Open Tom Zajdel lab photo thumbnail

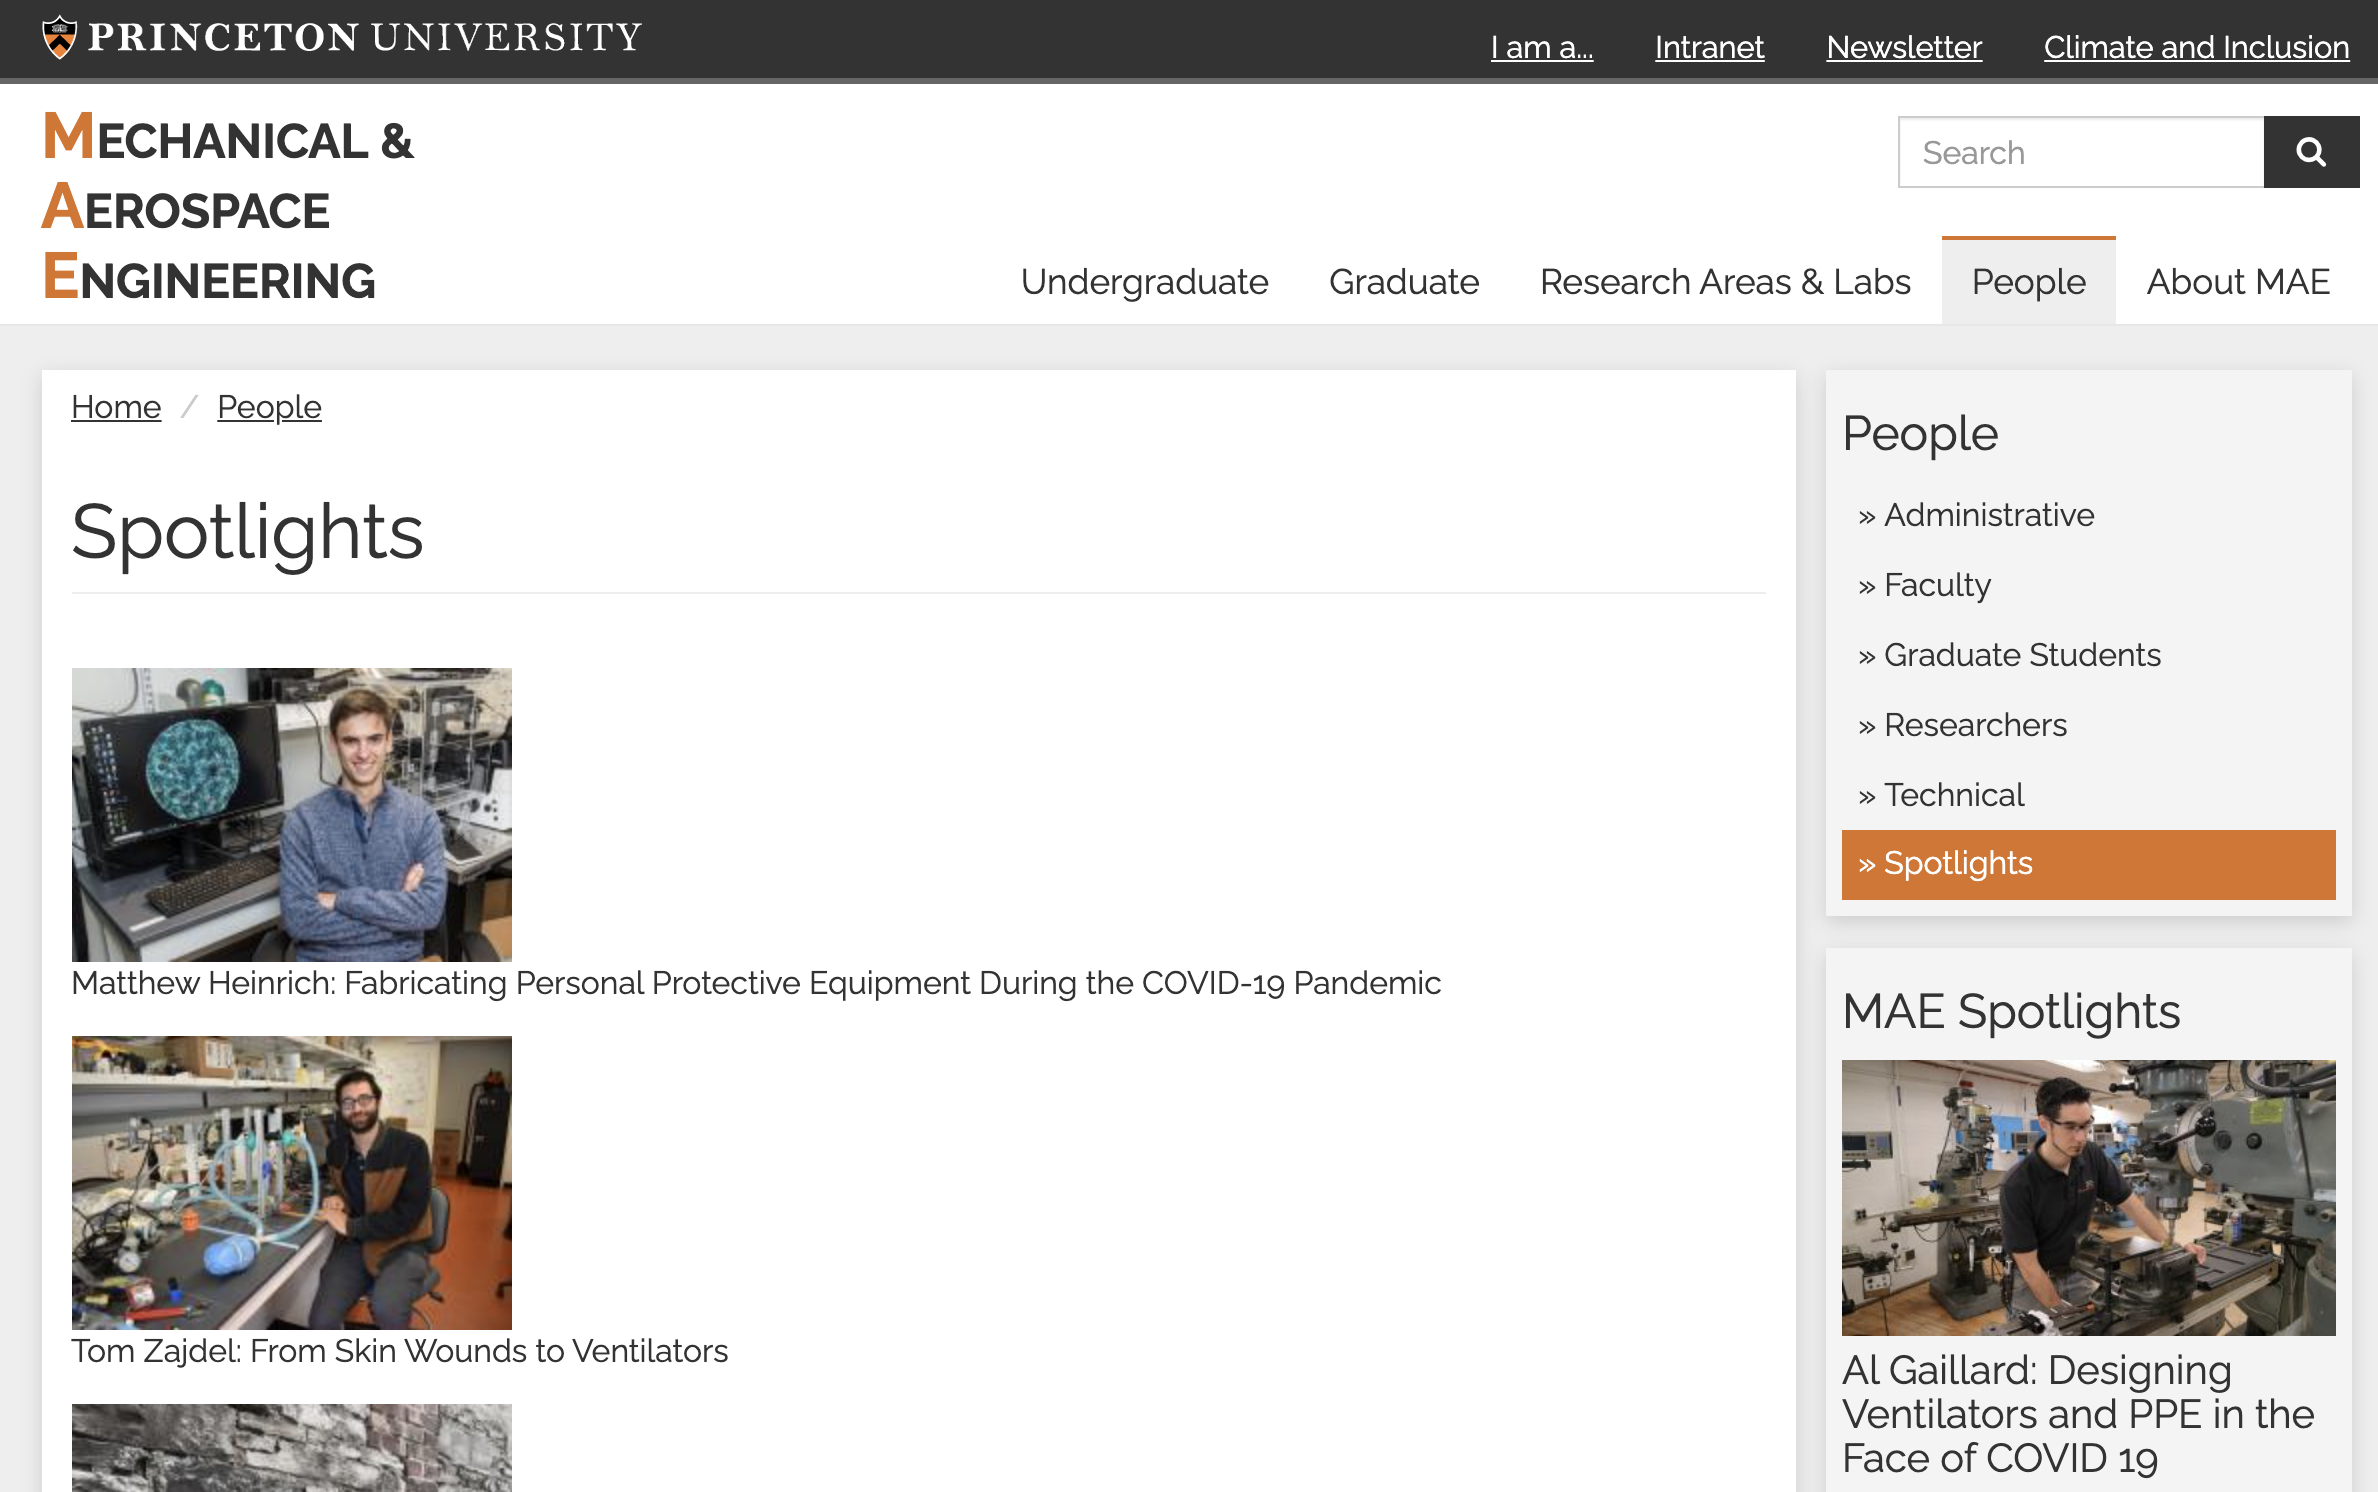click(291, 1182)
